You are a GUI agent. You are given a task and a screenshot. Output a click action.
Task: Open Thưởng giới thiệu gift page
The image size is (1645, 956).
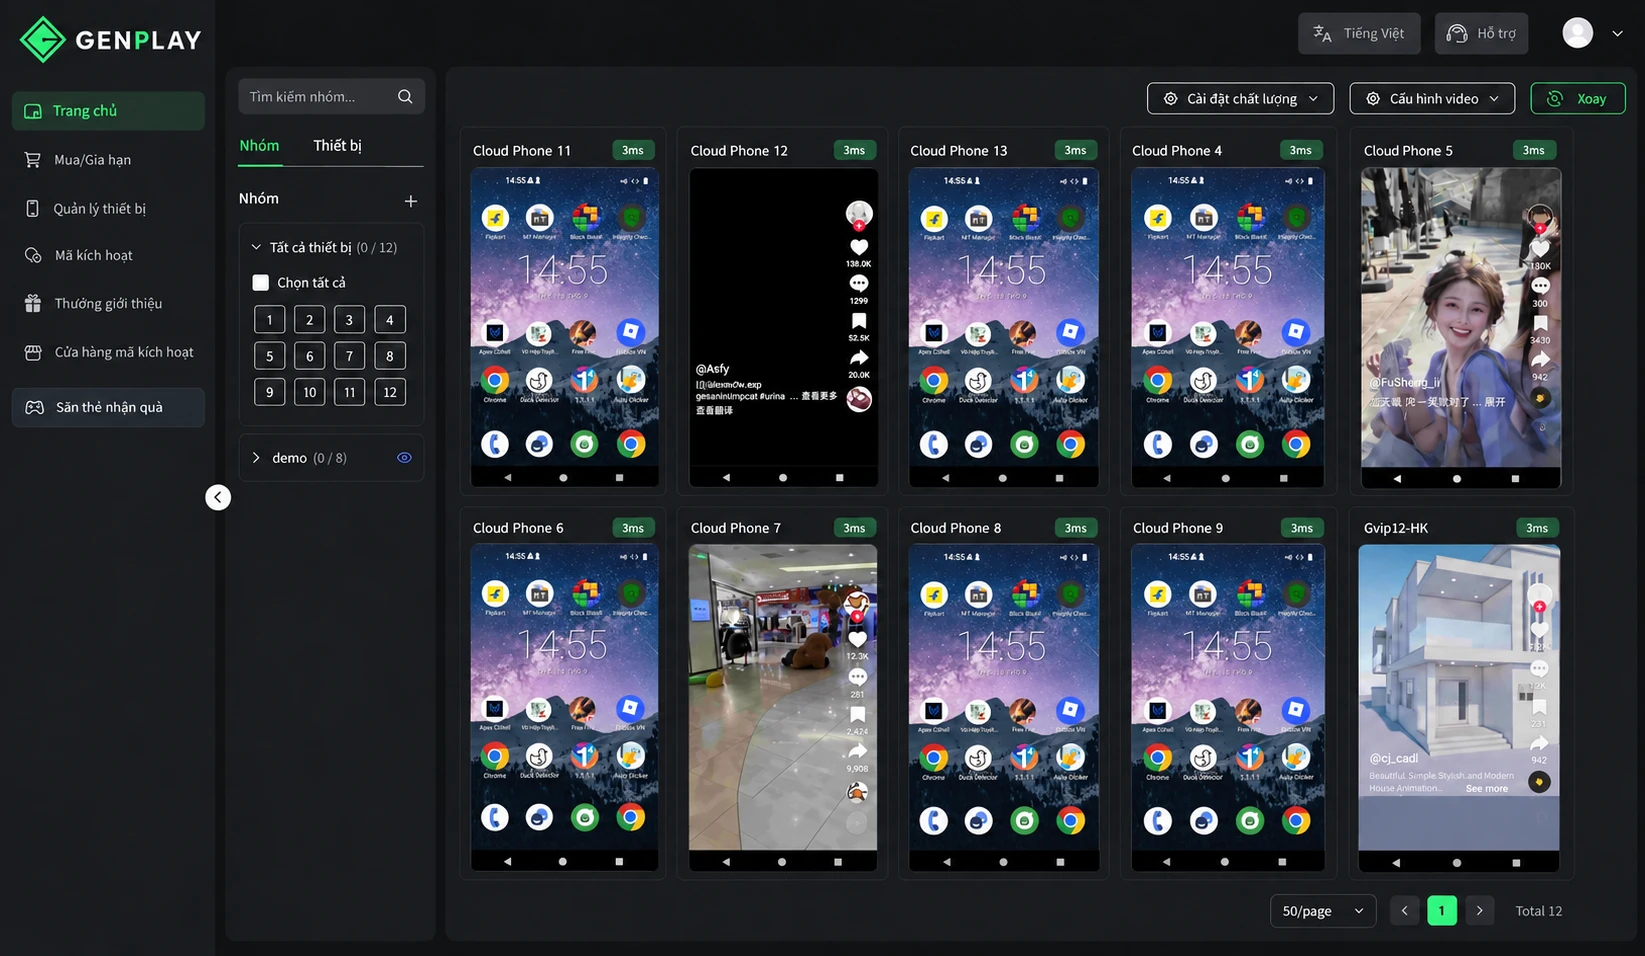[108, 304]
